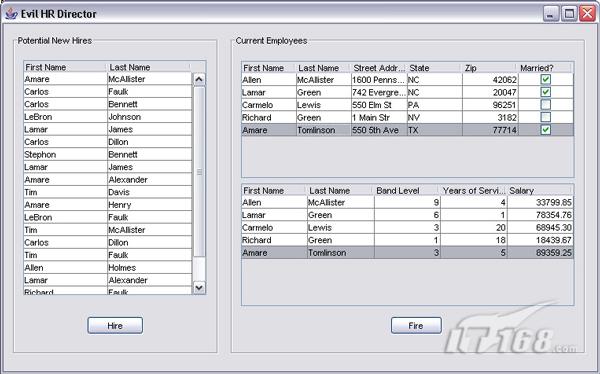Viewport: 600px width, 374px height.
Task: Click the Married? column header
Action: pos(545,68)
